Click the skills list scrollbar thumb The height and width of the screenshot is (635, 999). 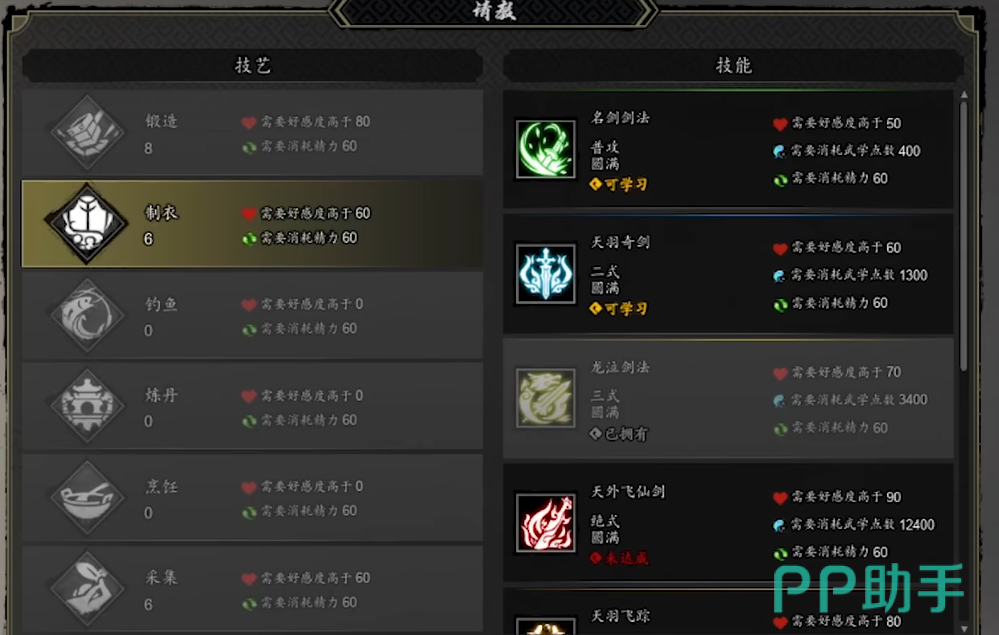pos(964,236)
